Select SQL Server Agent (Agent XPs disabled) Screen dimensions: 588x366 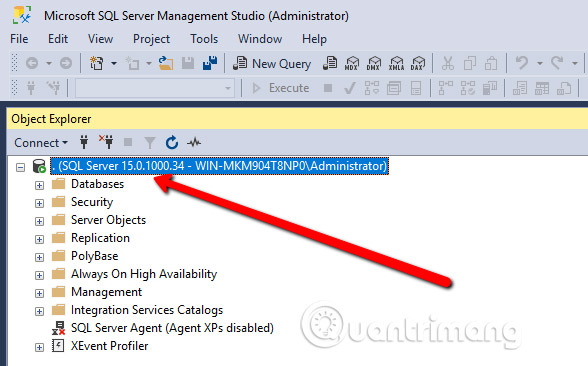point(172,328)
